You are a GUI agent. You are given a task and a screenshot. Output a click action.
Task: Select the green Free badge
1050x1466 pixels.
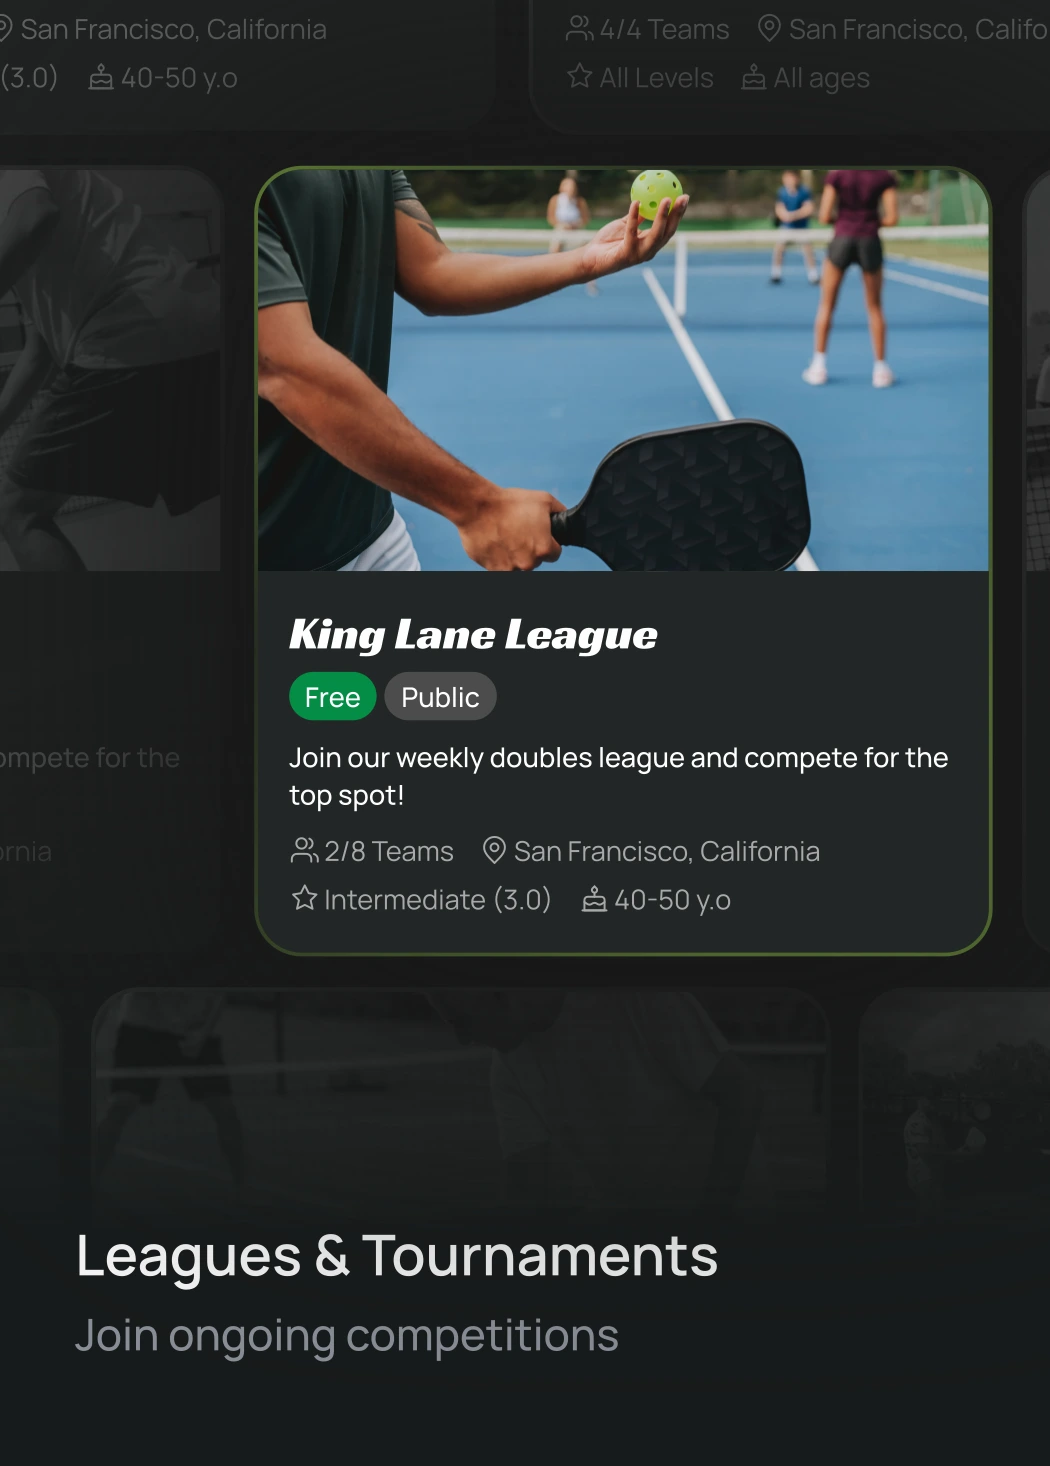(x=332, y=697)
